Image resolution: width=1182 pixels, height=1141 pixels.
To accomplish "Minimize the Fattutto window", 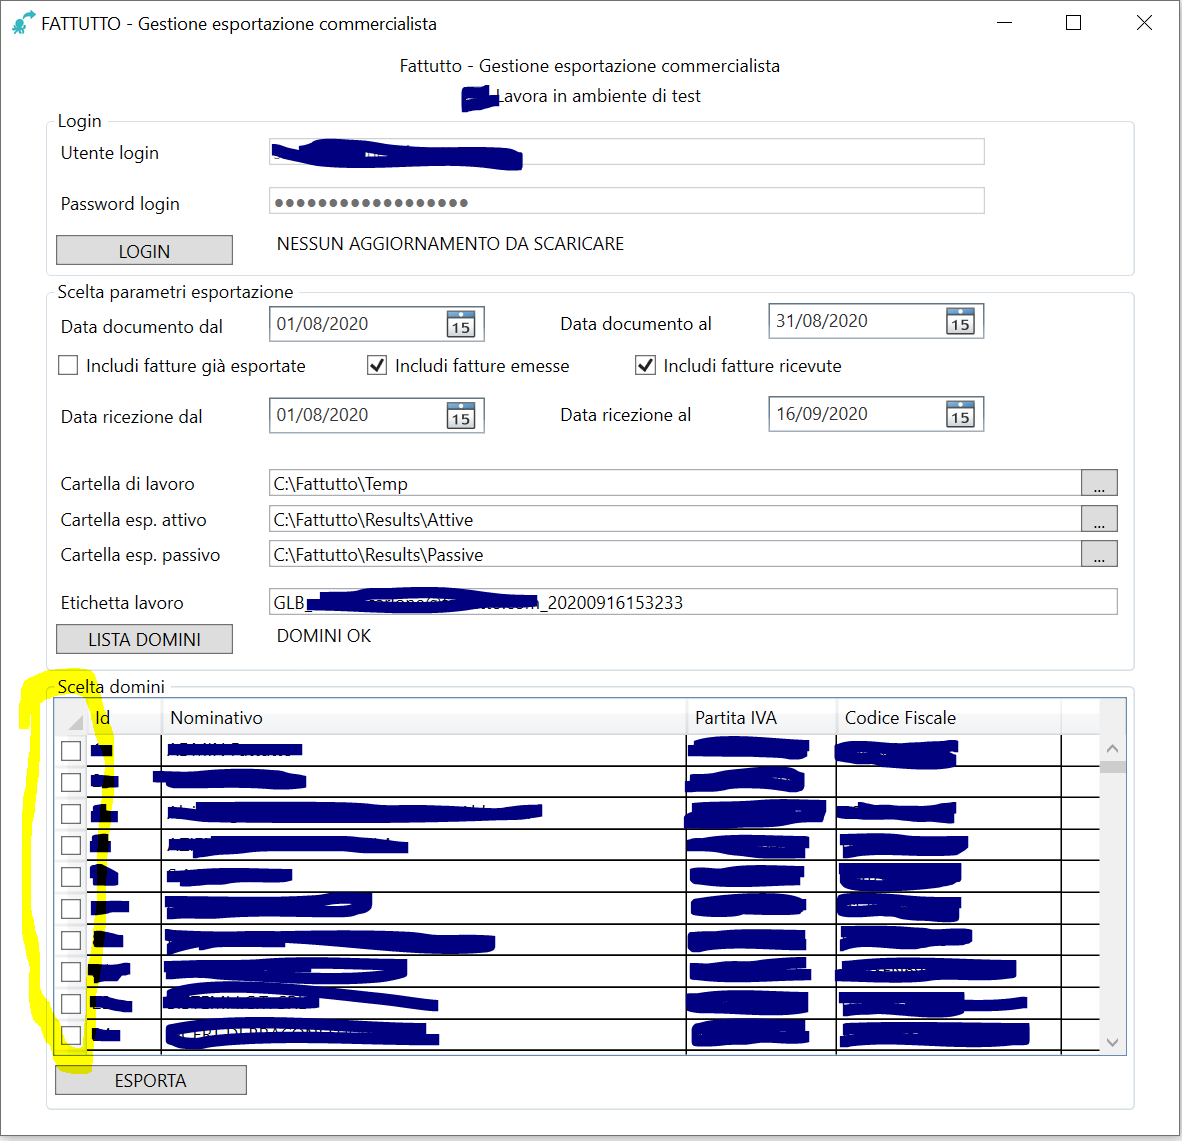I will 1004,23.
